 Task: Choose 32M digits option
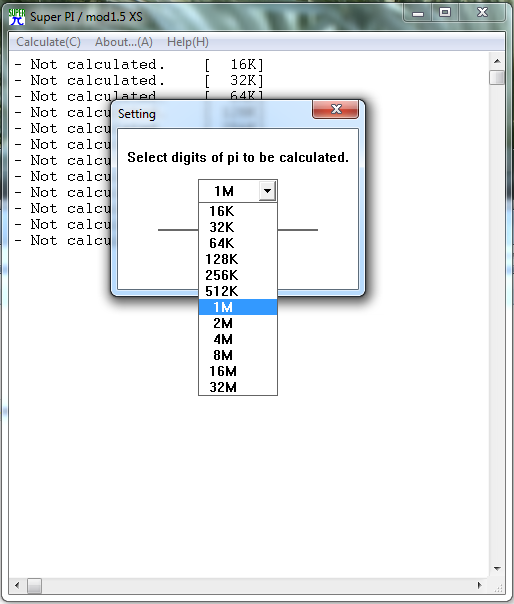click(238, 387)
